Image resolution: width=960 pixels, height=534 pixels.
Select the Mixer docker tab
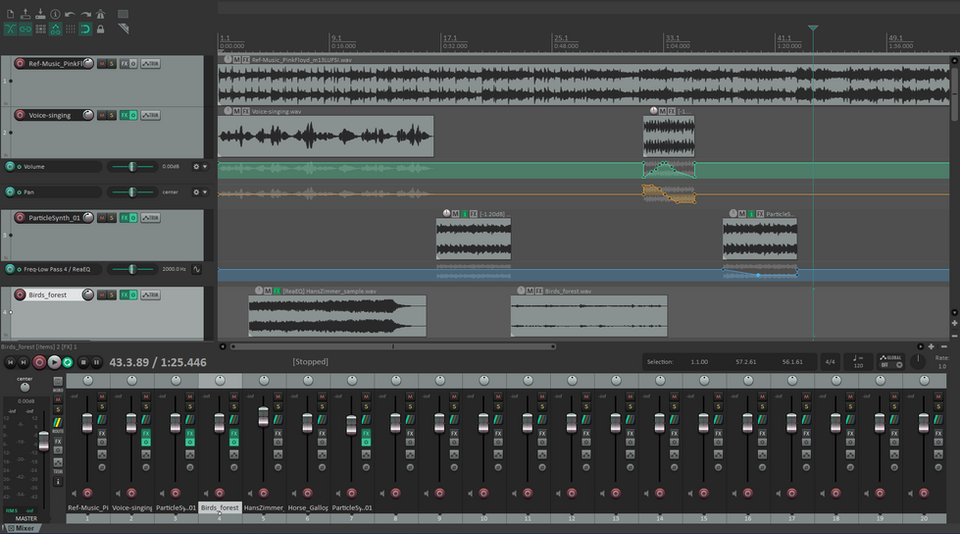click(21, 528)
